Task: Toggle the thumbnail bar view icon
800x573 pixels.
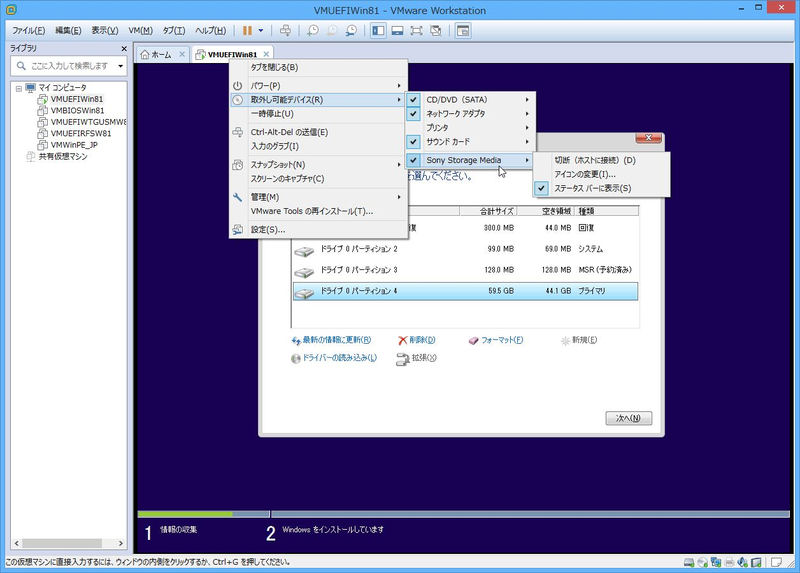Action: pos(397,31)
